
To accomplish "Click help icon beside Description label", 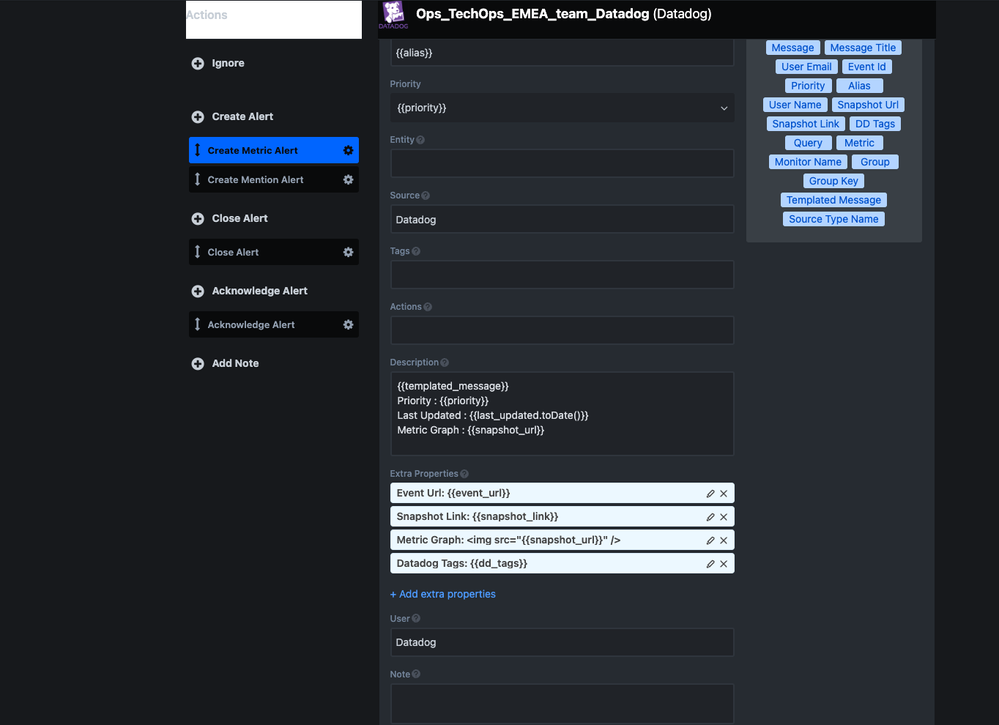I will 445,362.
